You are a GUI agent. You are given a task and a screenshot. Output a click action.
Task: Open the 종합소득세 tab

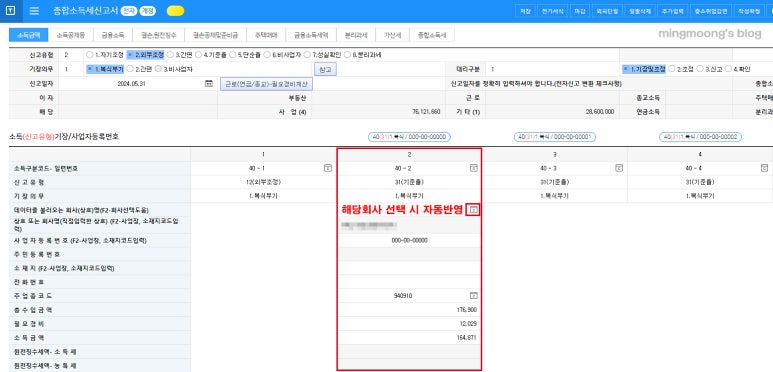coord(431,35)
